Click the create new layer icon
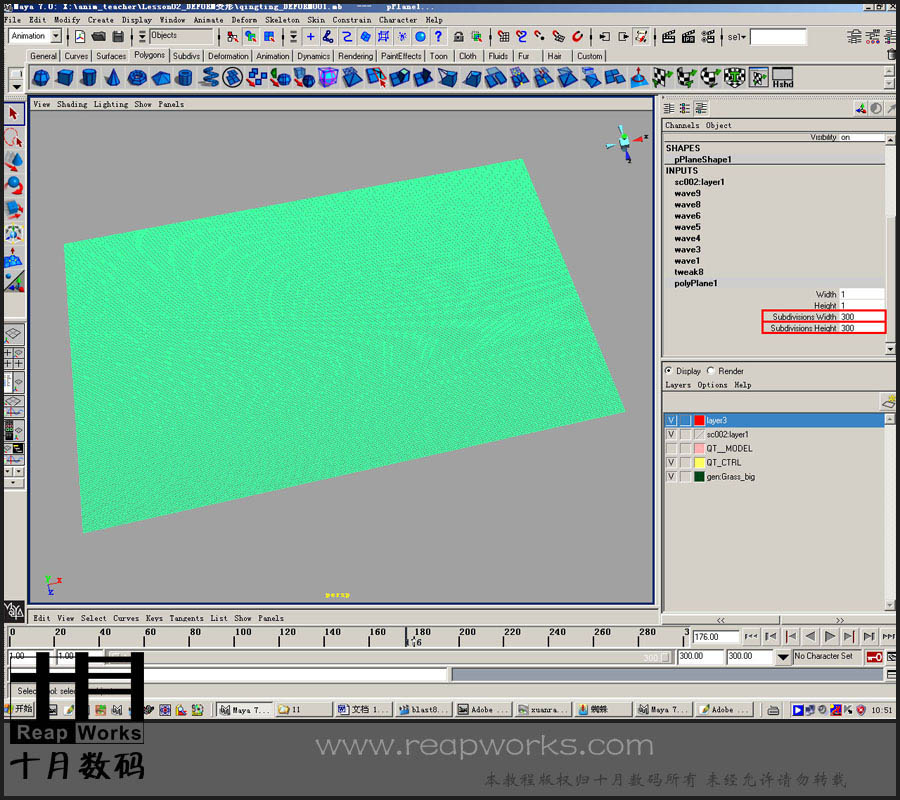This screenshot has width=900, height=800. coord(889,402)
